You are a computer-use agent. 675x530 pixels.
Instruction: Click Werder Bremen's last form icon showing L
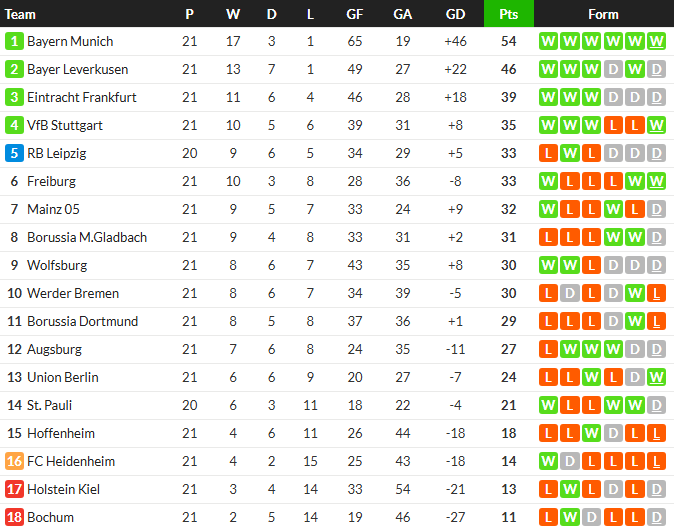click(656, 294)
